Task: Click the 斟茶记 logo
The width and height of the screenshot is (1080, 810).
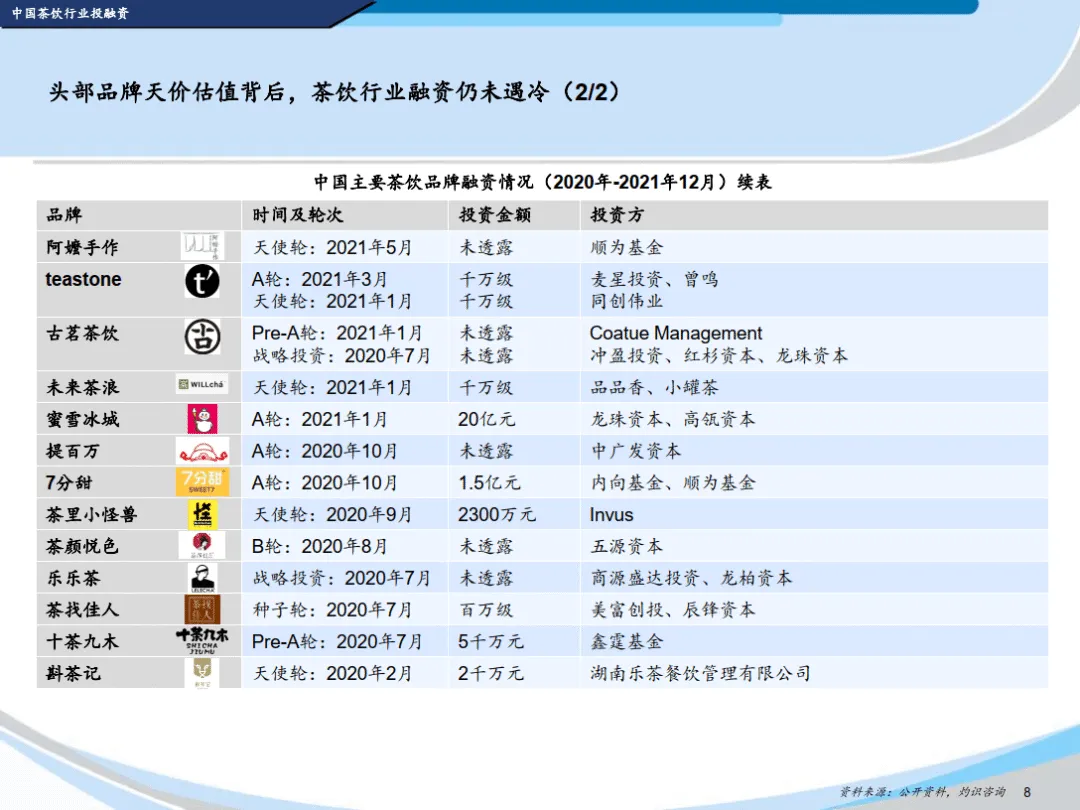Action: [202, 673]
